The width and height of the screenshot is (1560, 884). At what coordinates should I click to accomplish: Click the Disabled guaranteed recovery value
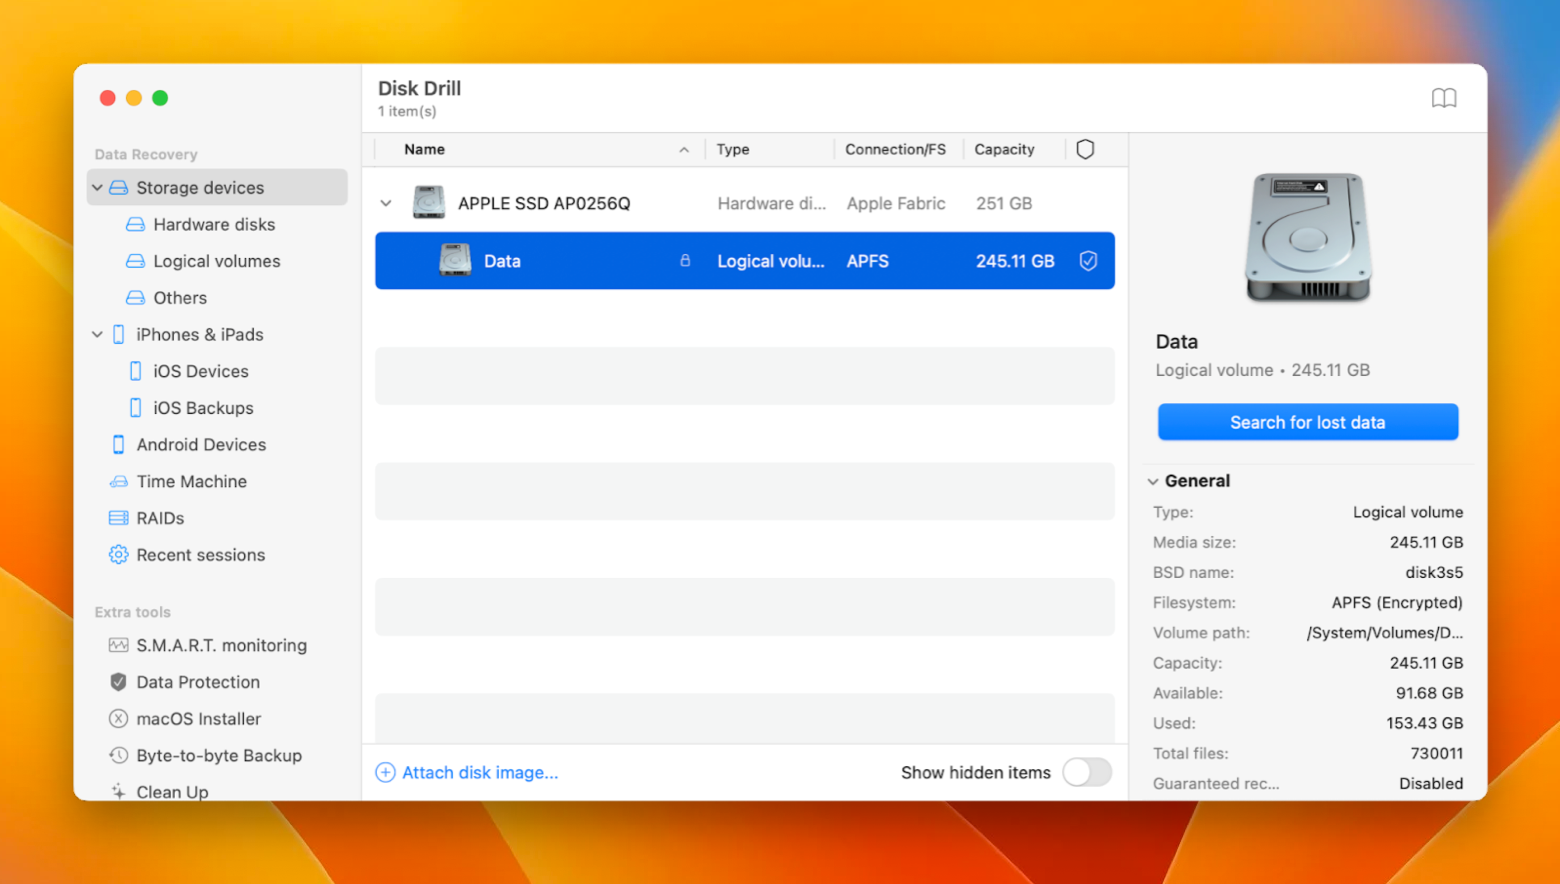click(x=1431, y=783)
